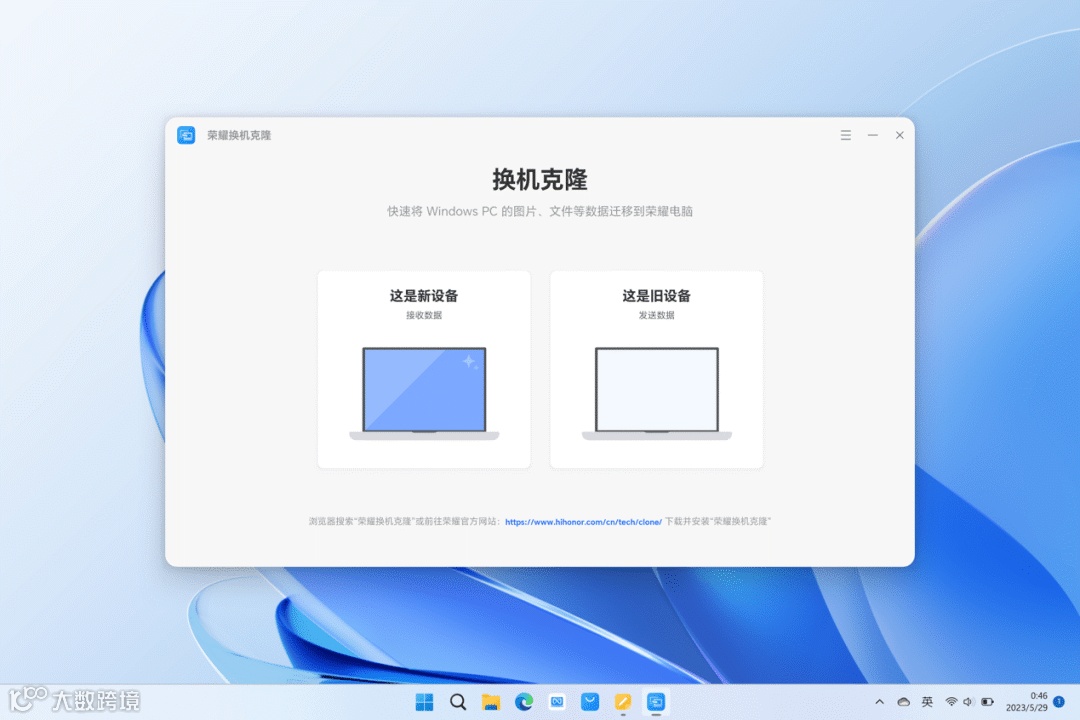Switch the input method via the 英 indicator

pos(927,702)
